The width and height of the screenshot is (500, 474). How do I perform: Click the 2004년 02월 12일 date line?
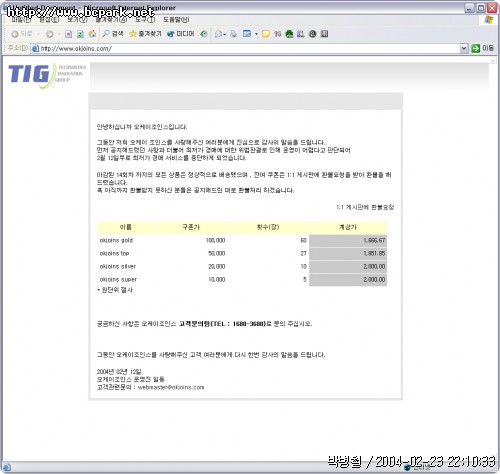(x=119, y=372)
